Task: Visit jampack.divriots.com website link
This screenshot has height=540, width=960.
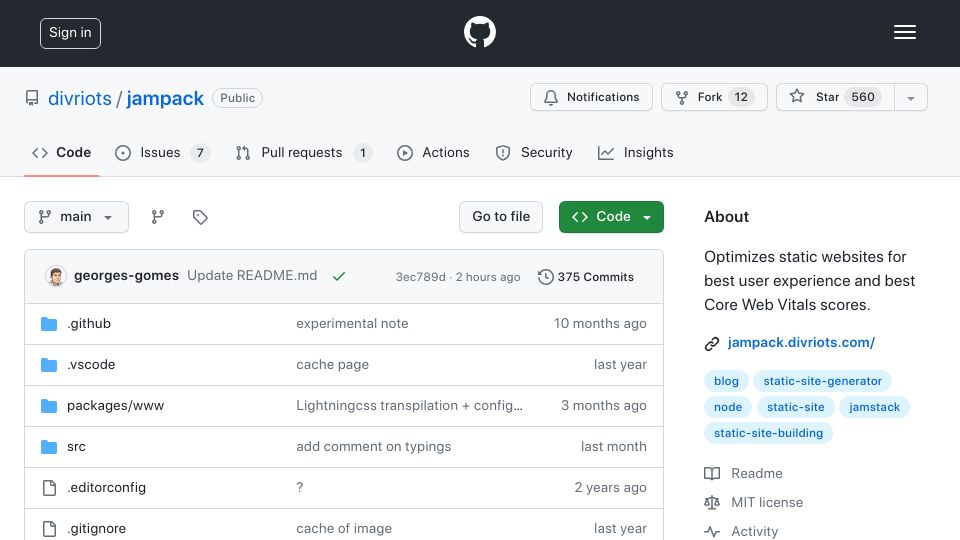Action: [x=801, y=342]
